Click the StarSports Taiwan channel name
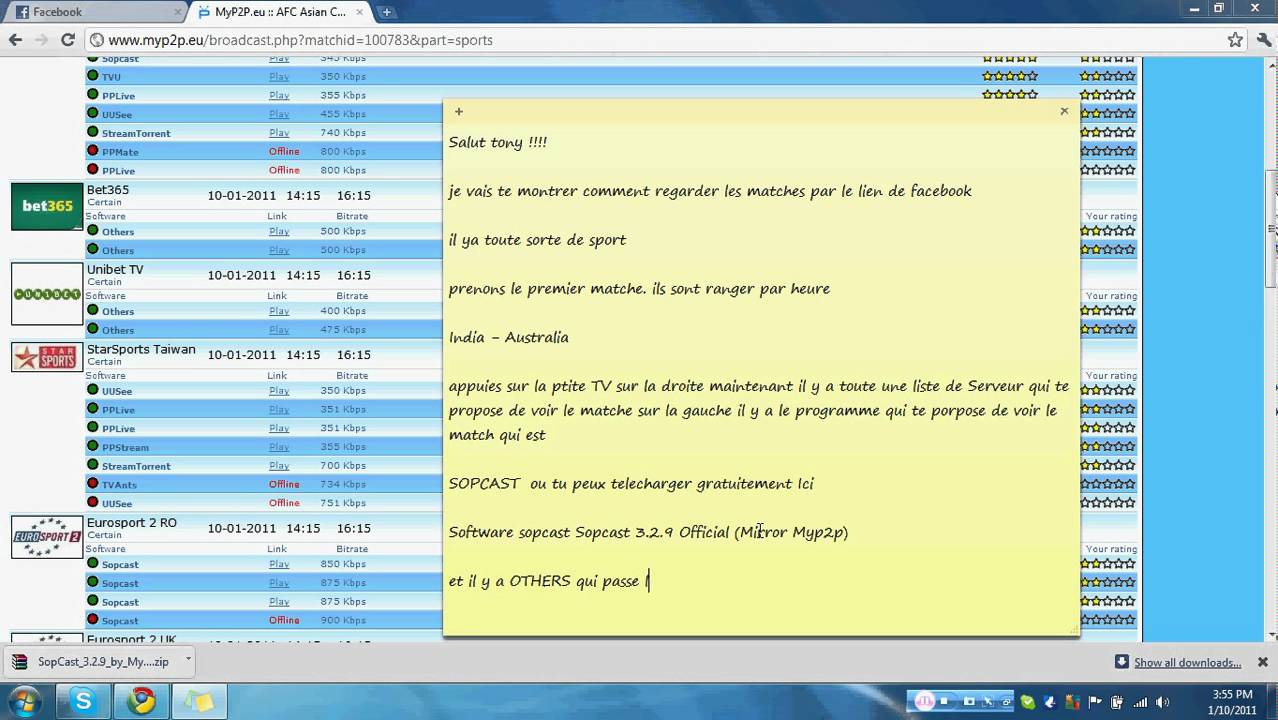Screen dimensions: 1278x720 (141, 350)
